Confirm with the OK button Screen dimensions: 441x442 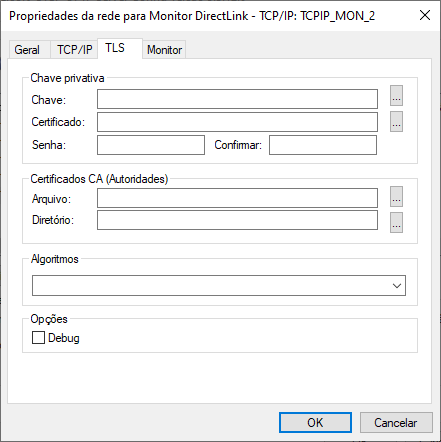tap(315, 423)
